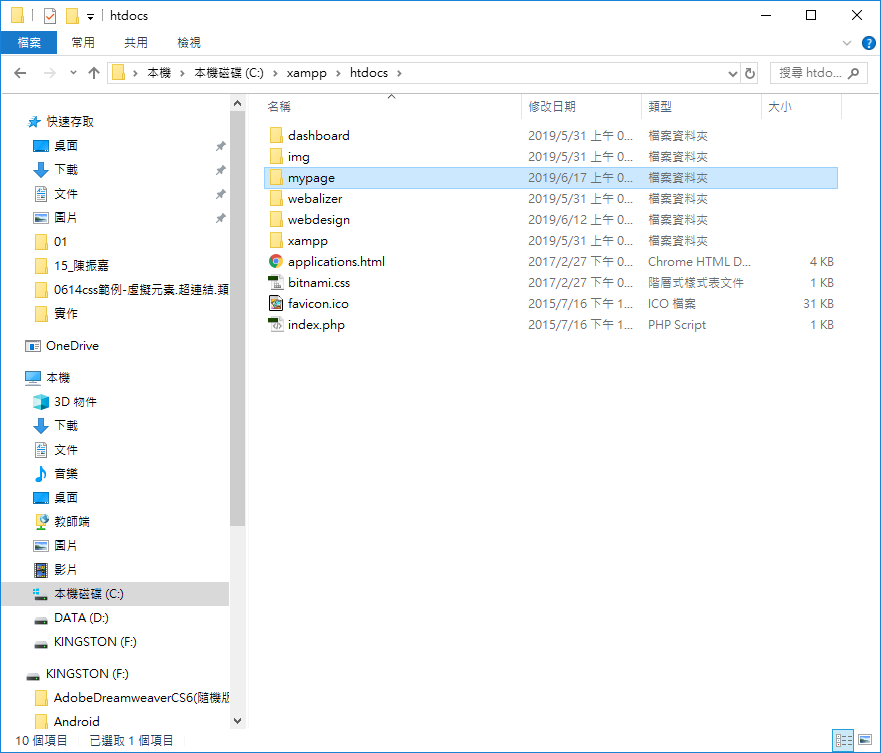Click the properties checkmark in quick access toolbar
The image size is (881, 753).
click(50, 16)
